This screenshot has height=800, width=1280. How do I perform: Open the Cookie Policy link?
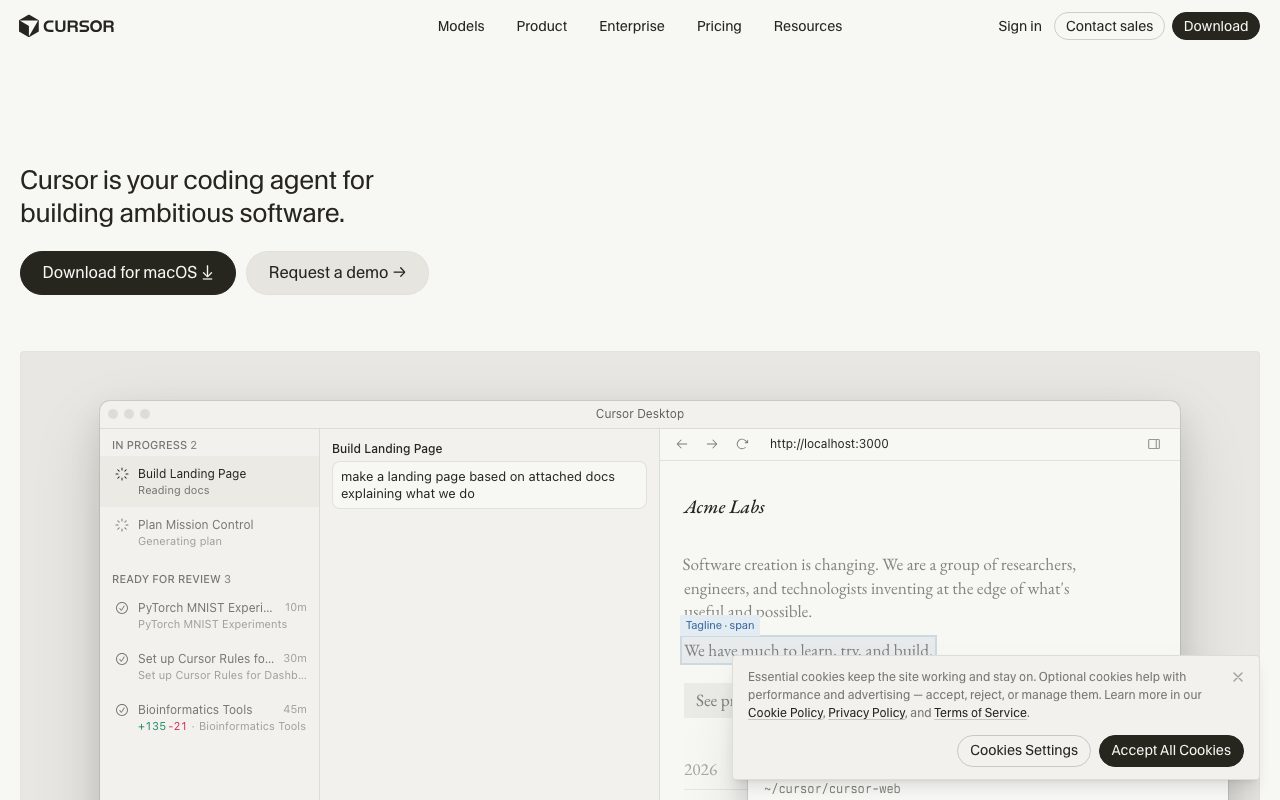click(x=785, y=713)
